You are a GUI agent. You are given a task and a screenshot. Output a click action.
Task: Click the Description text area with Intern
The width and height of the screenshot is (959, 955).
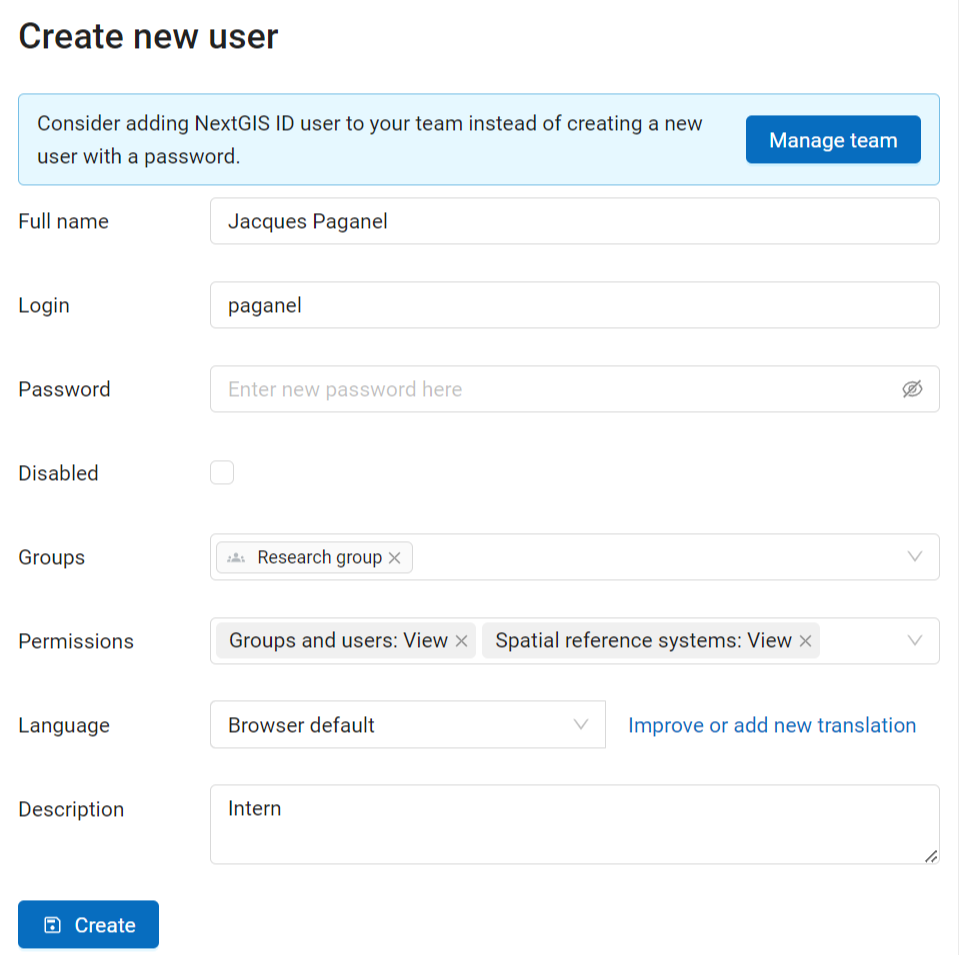(x=575, y=825)
